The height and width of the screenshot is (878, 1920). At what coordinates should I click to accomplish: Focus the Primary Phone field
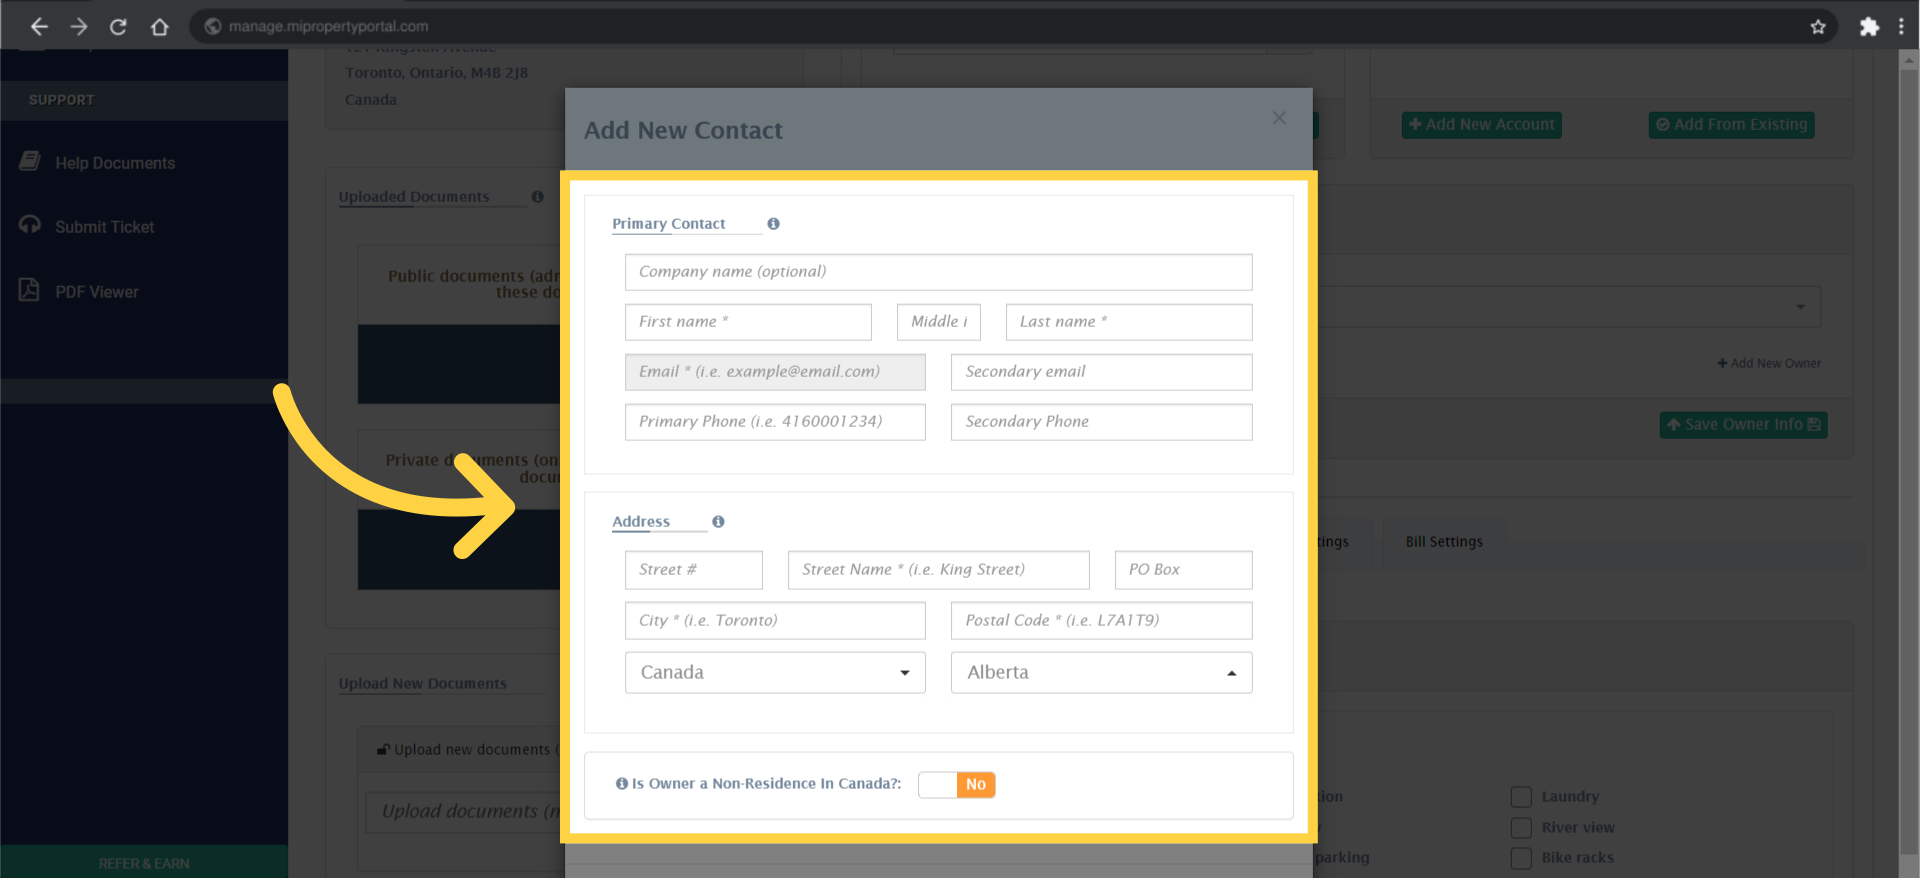point(775,422)
